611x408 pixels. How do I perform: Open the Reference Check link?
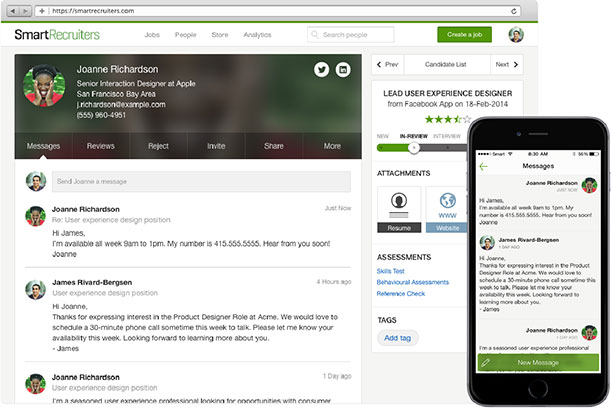click(x=401, y=293)
